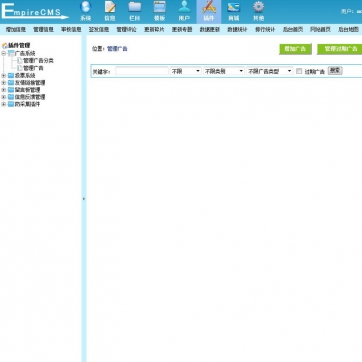Click the green 增加广告 button
The width and height of the screenshot is (362, 362).
click(x=295, y=49)
